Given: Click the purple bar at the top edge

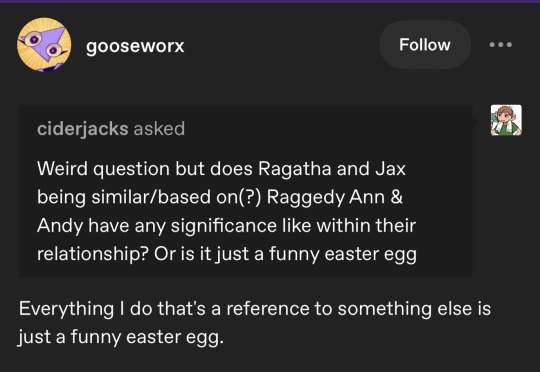Looking at the screenshot, I should coord(270,1).
